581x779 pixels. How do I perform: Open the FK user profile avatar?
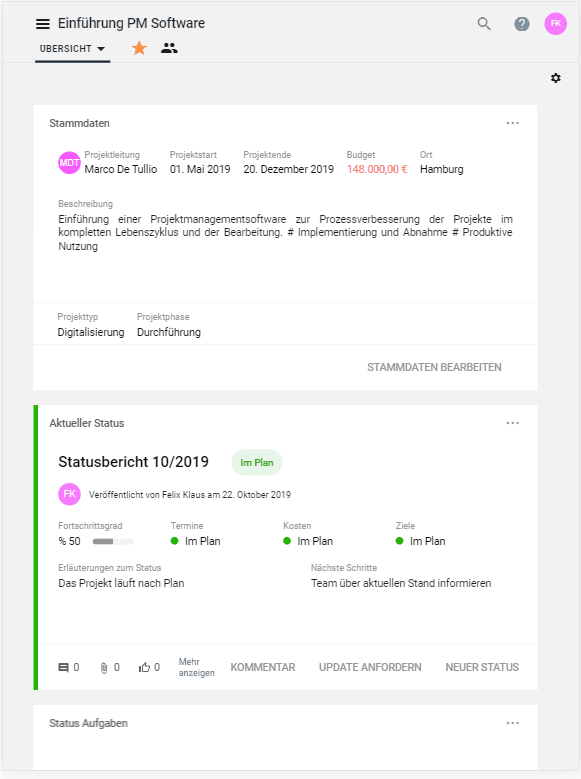click(556, 23)
